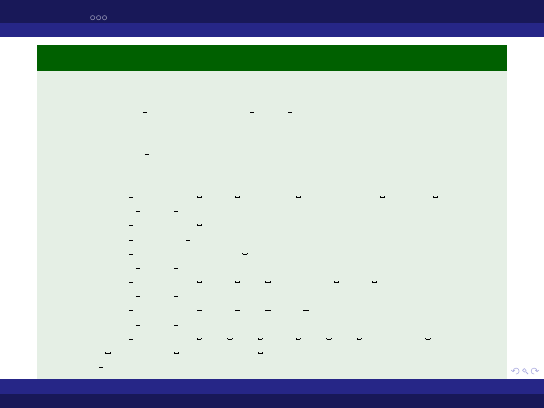Jump to the third slide navigation circle
The height and width of the screenshot is (408, 544).
[105, 17]
